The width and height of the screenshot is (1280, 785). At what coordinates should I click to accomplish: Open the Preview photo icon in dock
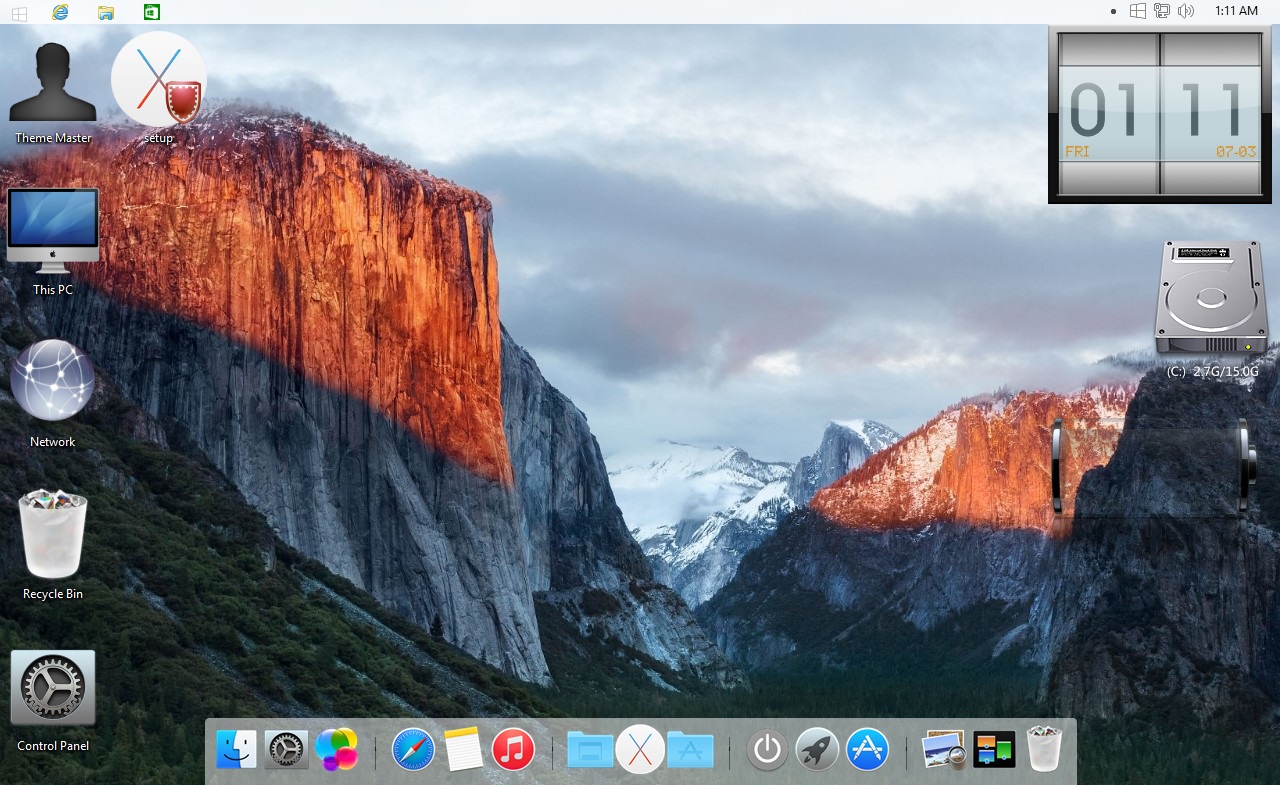(x=944, y=749)
